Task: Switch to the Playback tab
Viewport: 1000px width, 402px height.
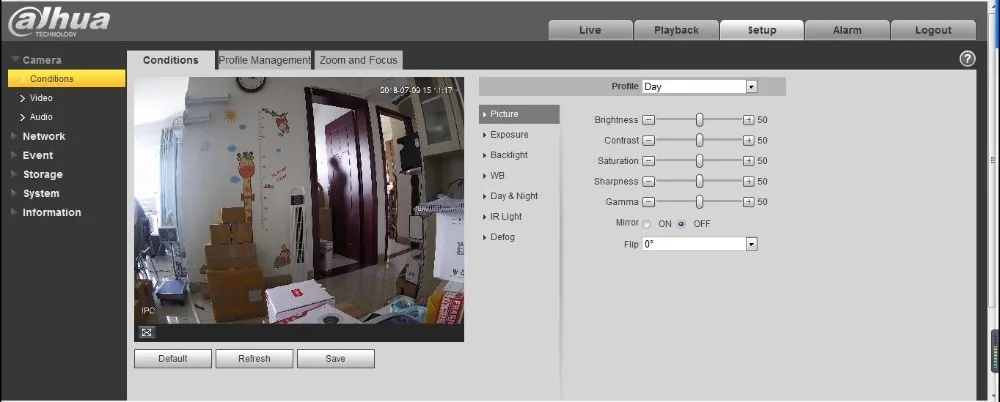Action: (x=676, y=30)
